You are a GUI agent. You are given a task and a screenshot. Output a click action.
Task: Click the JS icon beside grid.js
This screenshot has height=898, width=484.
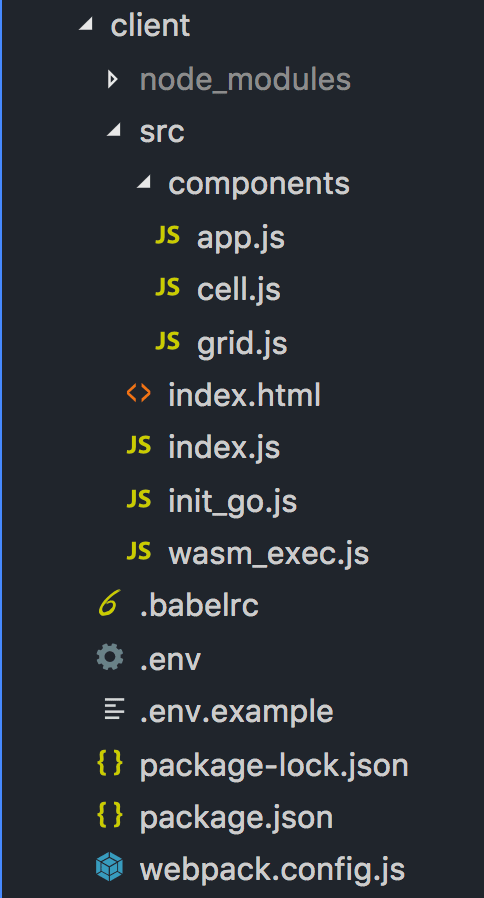click(168, 341)
